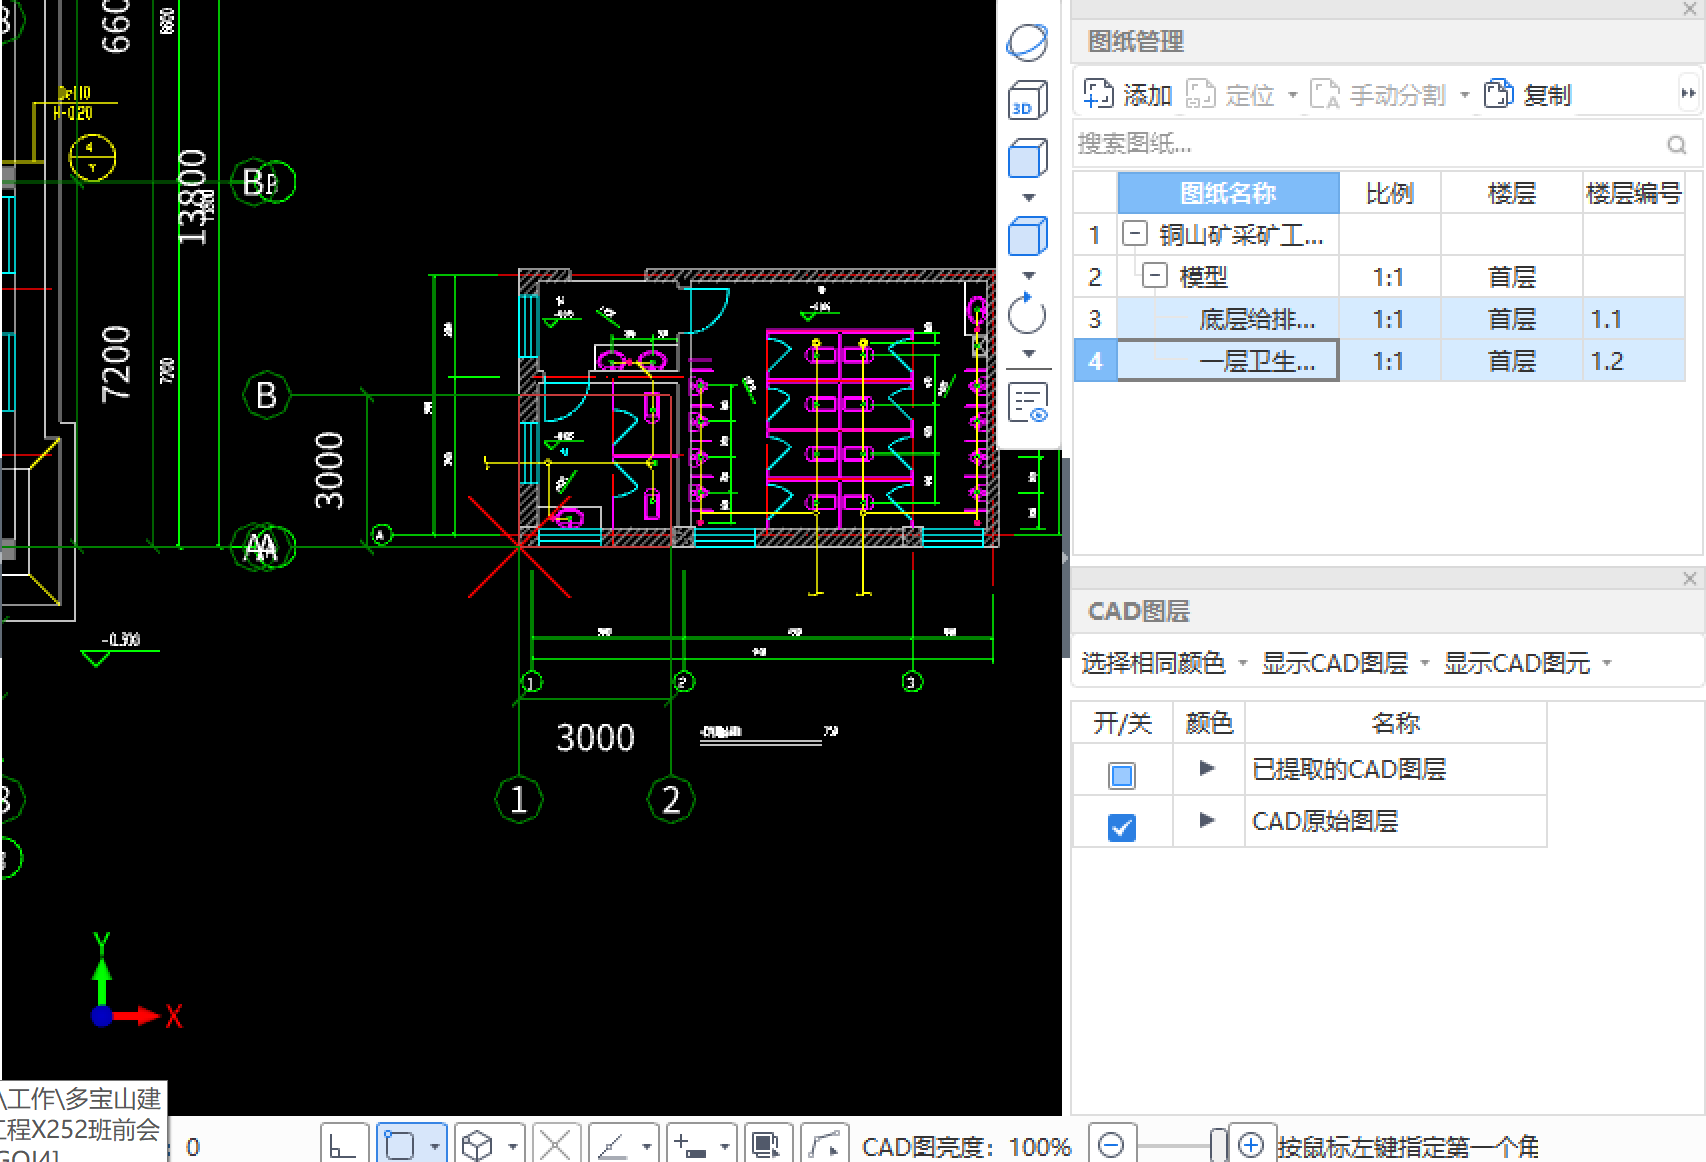Decrease CAD brightness with minus icon
Viewport: 1706px width, 1162px height.
click(x=1111, y=1144)
